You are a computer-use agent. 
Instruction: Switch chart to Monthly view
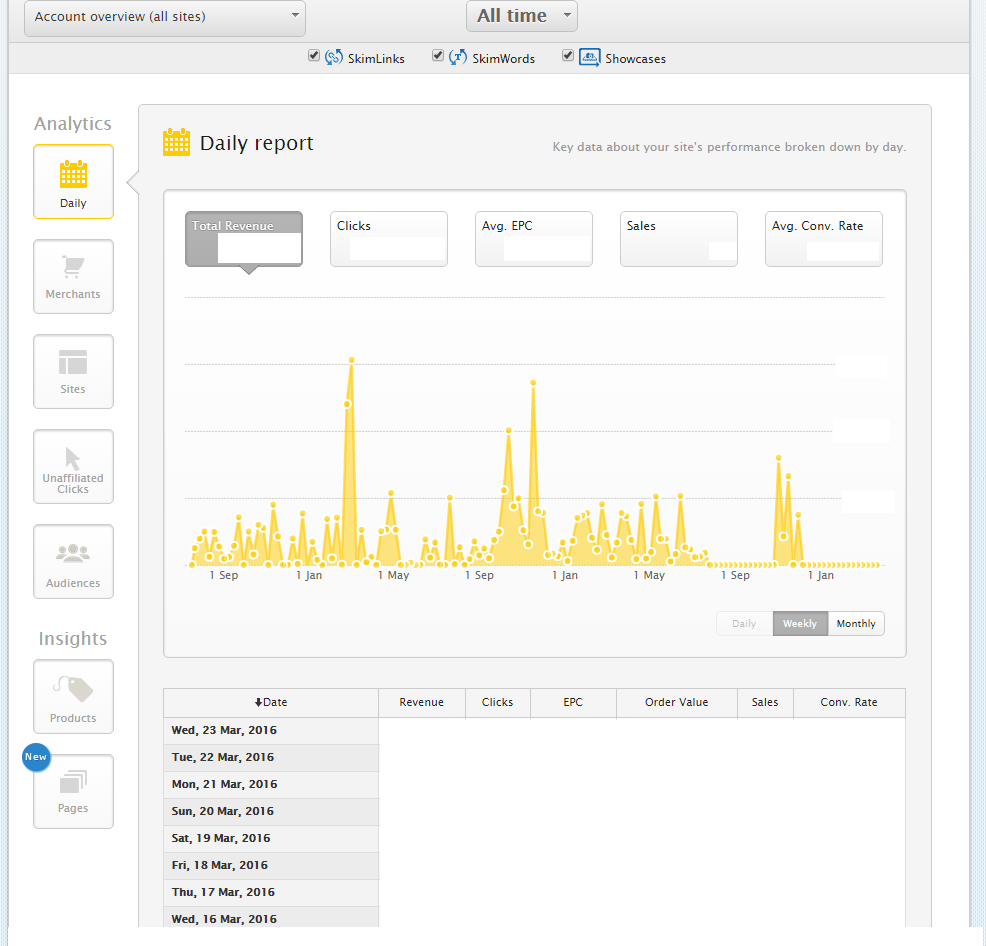click(856, 624)
